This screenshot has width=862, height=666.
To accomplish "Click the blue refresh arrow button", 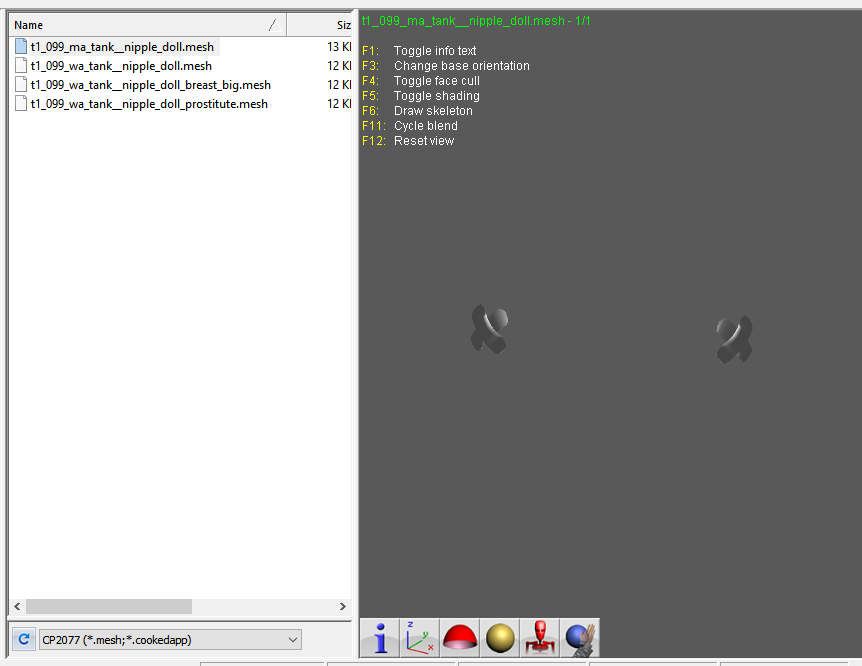I will tap(24, 640).
